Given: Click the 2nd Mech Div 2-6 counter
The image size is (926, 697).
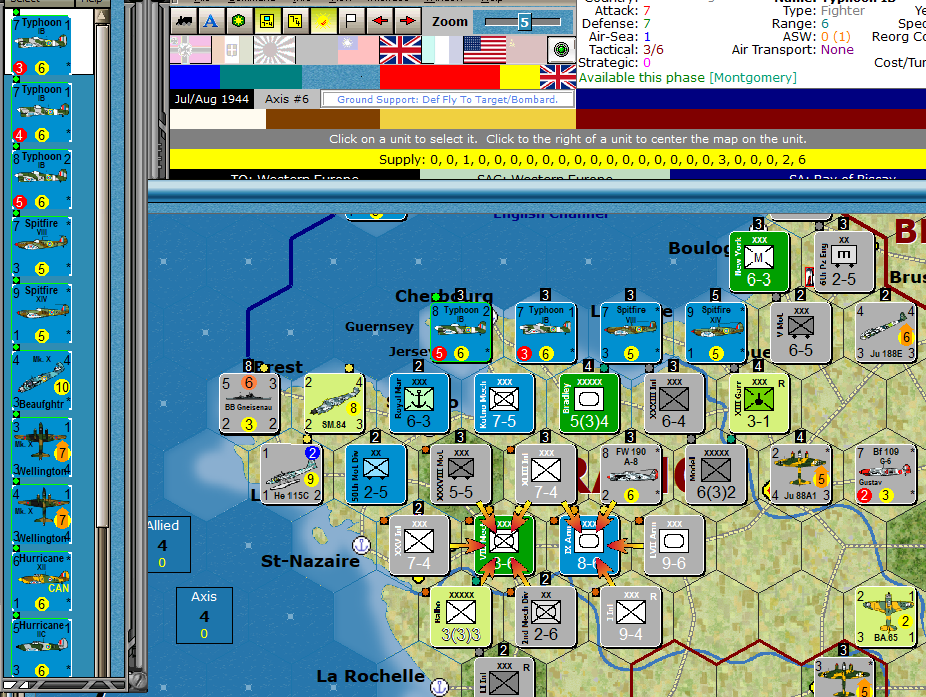Looking at the screenshot, I should [546, 617].
